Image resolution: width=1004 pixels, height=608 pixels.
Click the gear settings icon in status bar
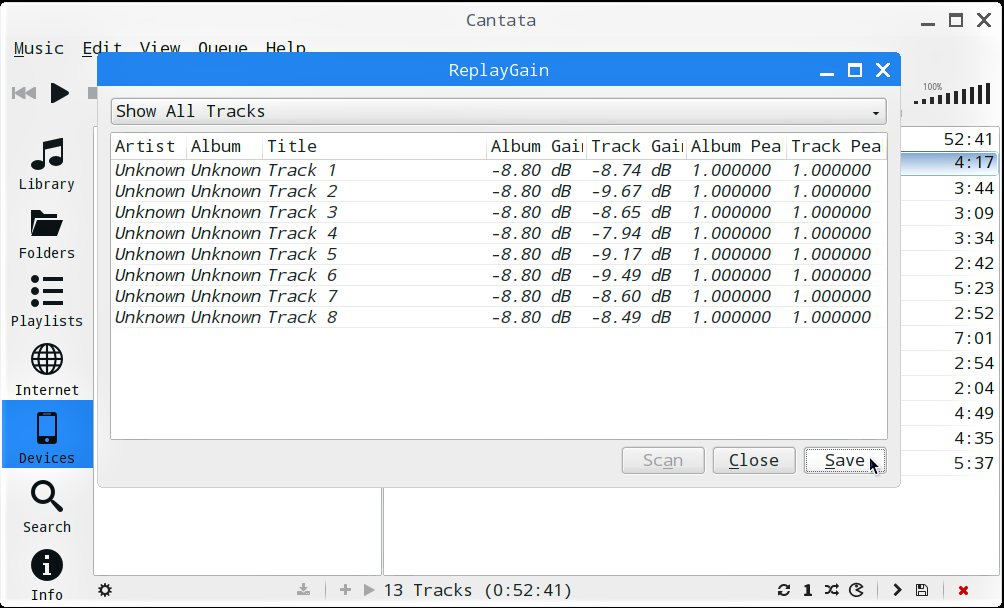click(x=105, y=590)
